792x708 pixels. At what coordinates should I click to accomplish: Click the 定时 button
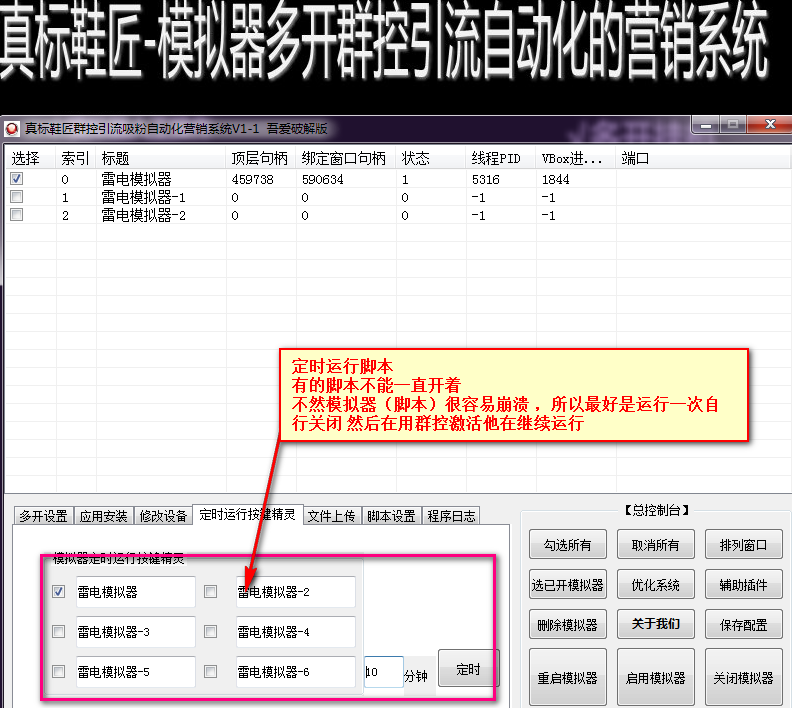[x=468, y=669]
